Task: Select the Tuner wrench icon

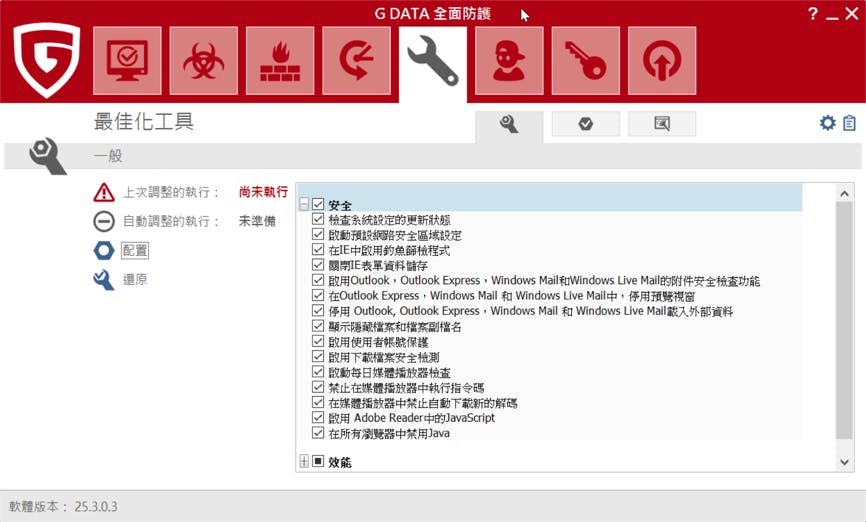Action: 433,62
